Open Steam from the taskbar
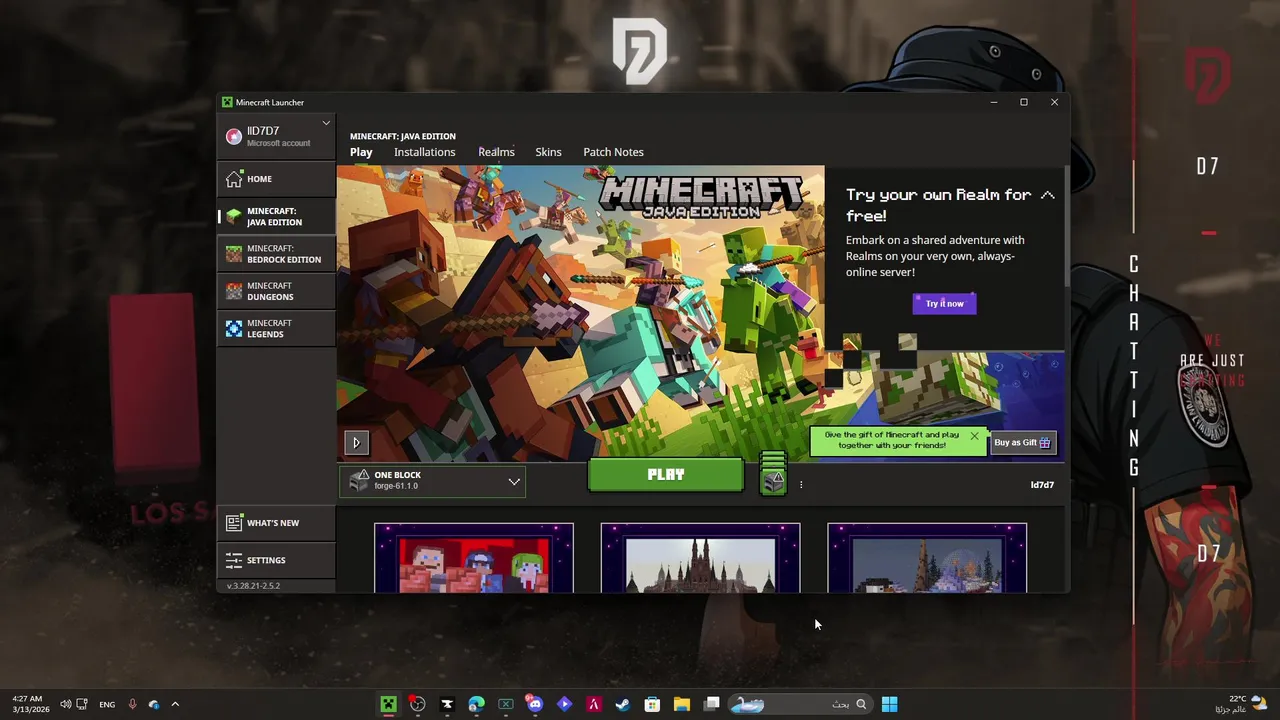Image resolution: width=1280 pixels, height=720 pixels. click(622, 704)
